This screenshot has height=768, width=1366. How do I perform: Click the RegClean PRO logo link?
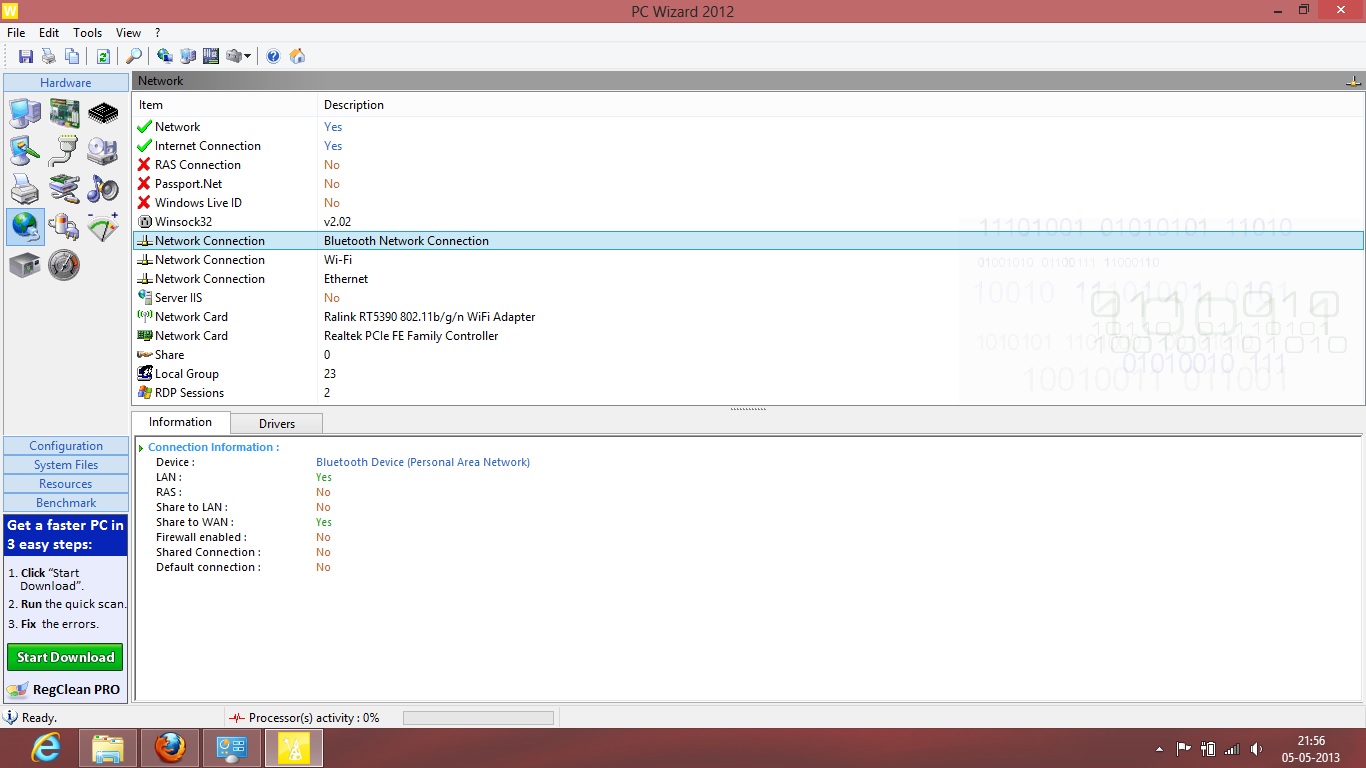point(64,689)
